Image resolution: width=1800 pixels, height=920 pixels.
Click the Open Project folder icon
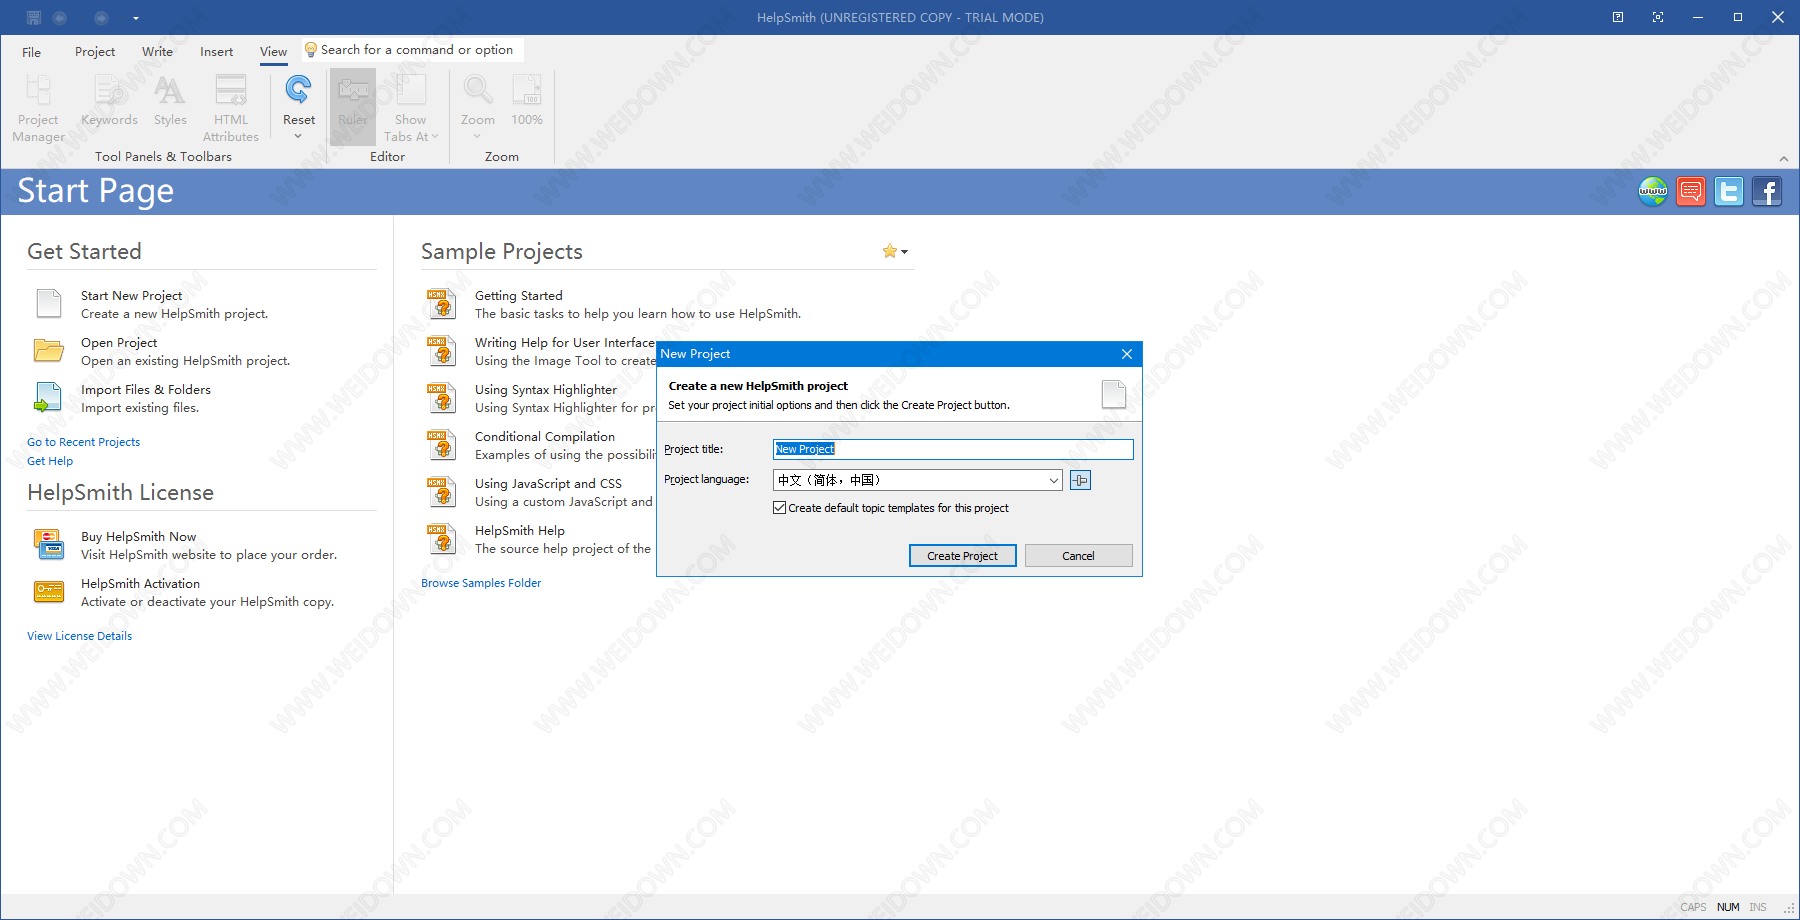point(49,350)
